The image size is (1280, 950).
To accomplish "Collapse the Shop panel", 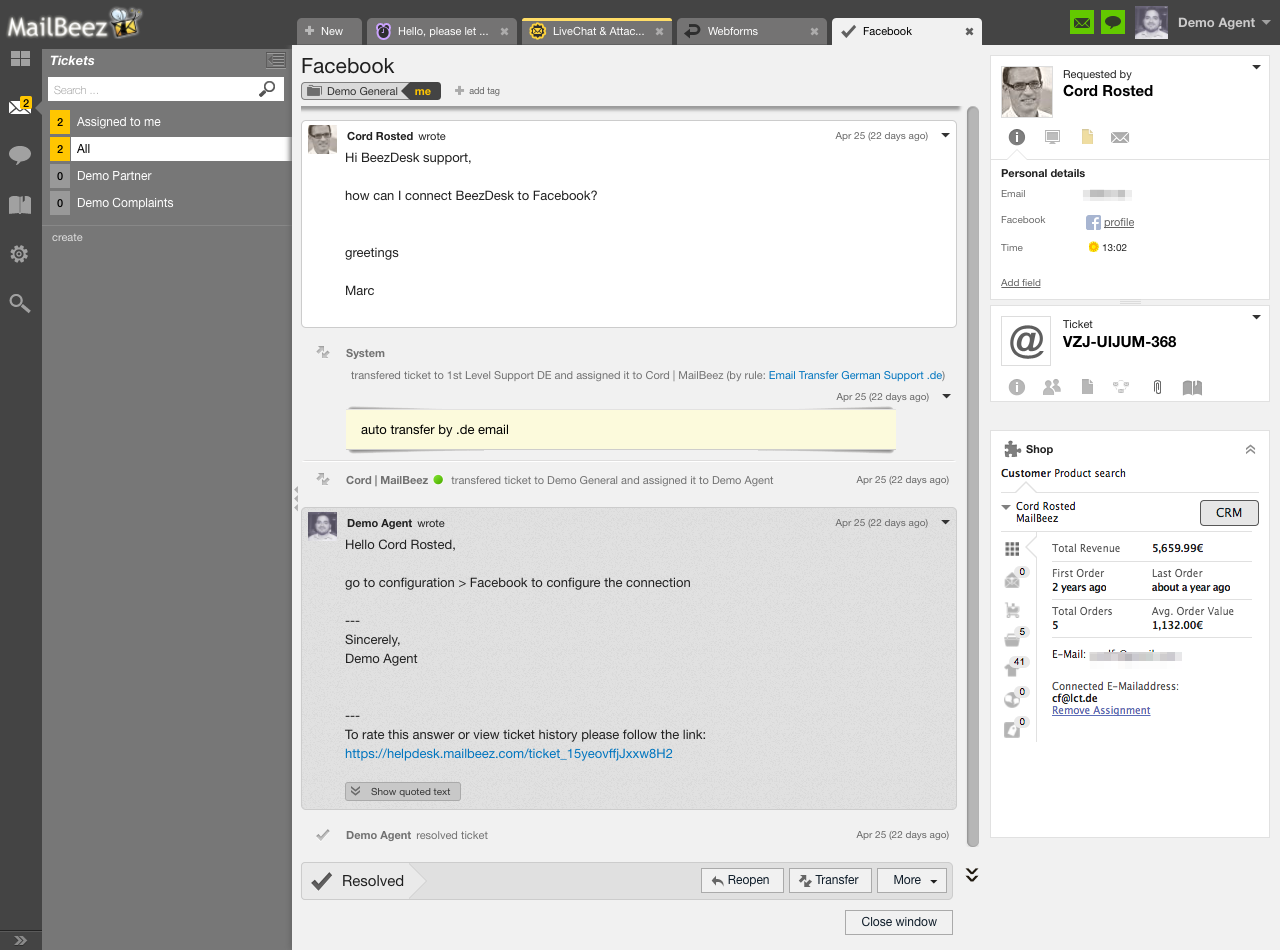I will coord(1250,450).
